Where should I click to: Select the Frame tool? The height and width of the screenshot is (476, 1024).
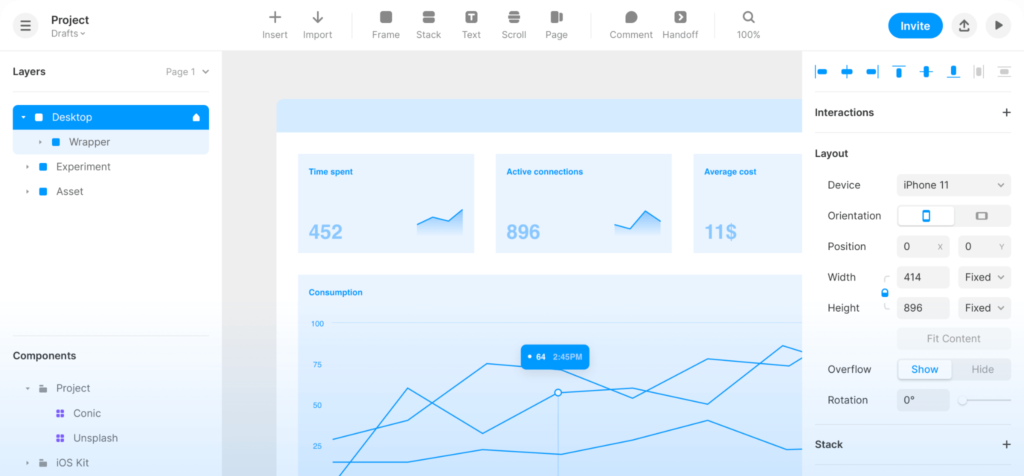pos(386,25)
